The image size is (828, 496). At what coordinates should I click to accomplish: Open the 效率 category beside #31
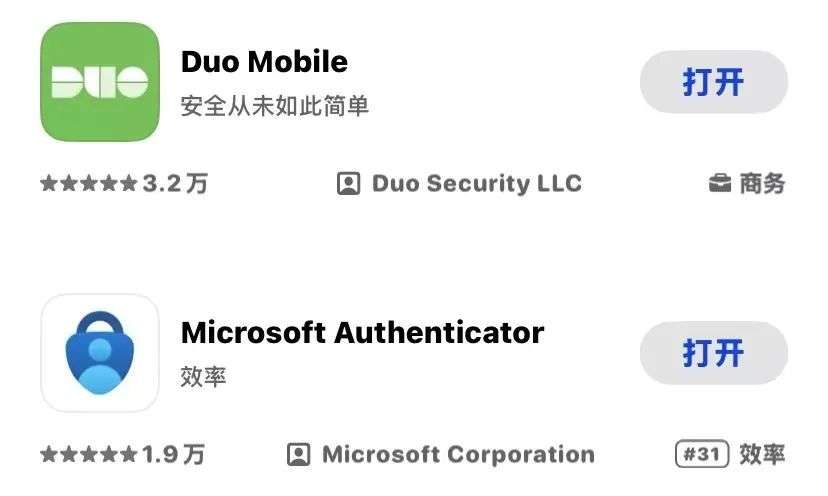(x=762, y=454)
